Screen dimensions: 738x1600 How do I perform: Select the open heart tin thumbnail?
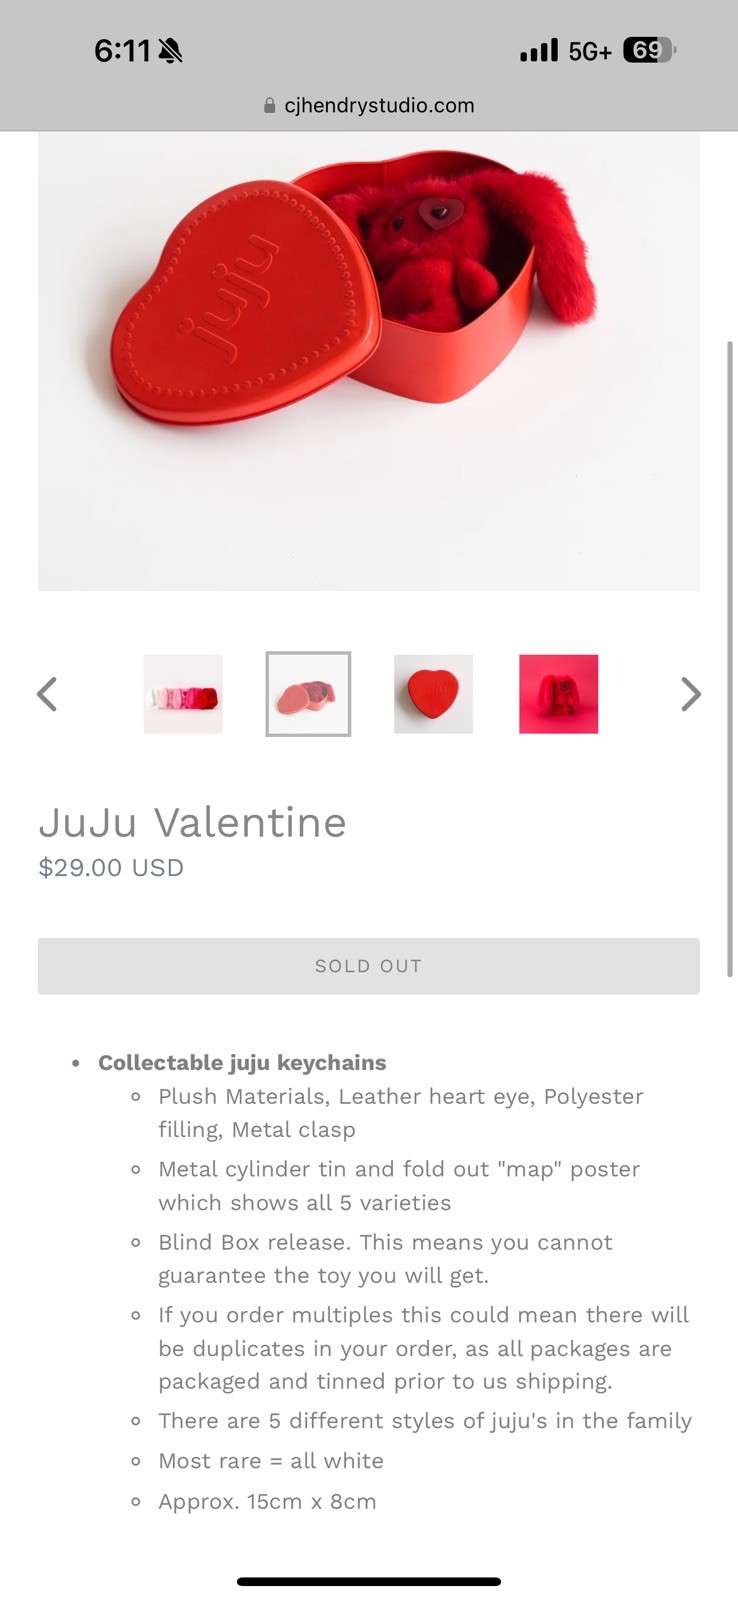(308, 694)
